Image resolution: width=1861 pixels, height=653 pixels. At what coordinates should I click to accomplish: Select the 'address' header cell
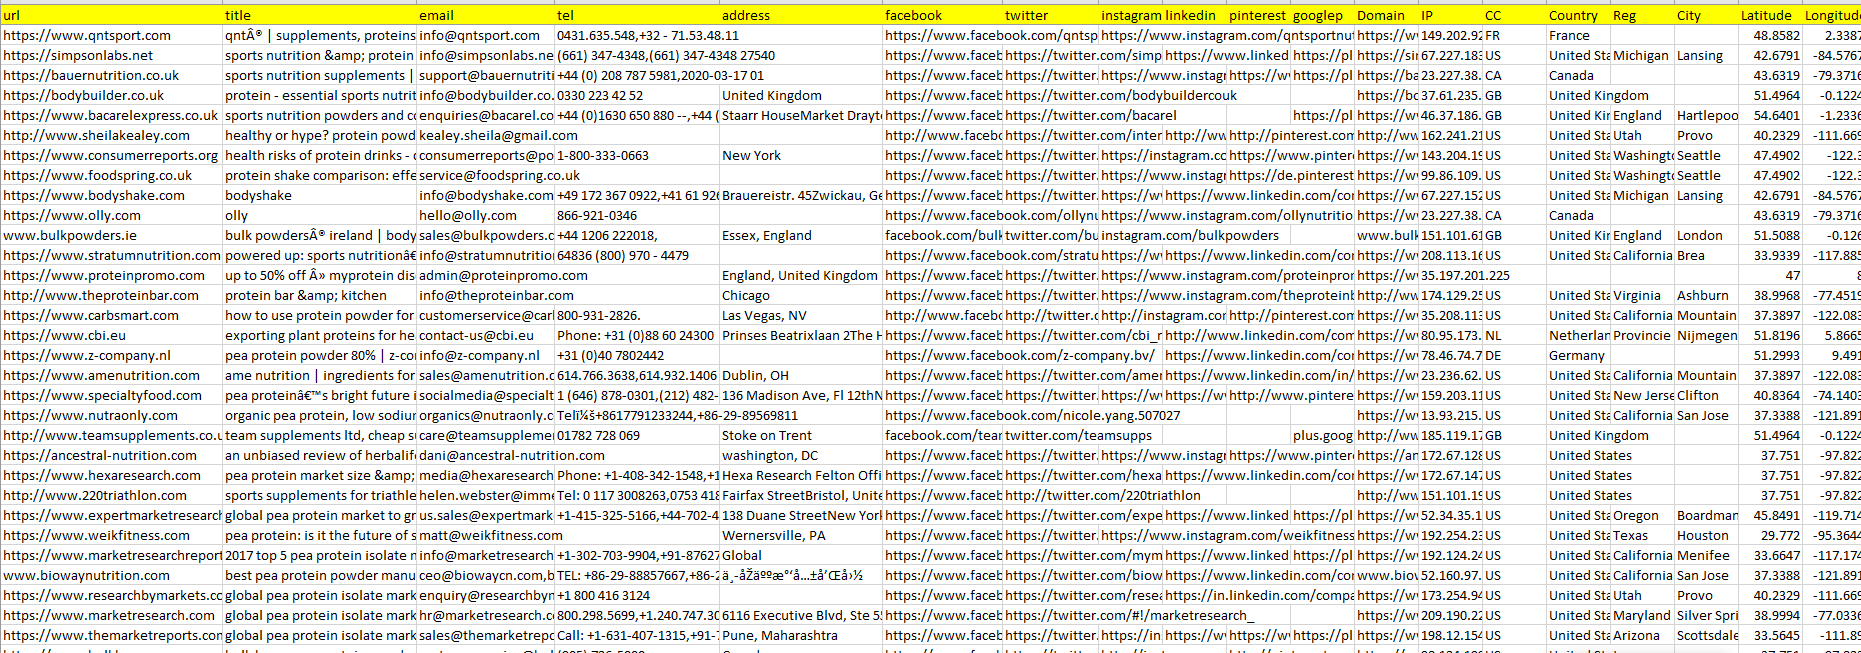[801, 15]
